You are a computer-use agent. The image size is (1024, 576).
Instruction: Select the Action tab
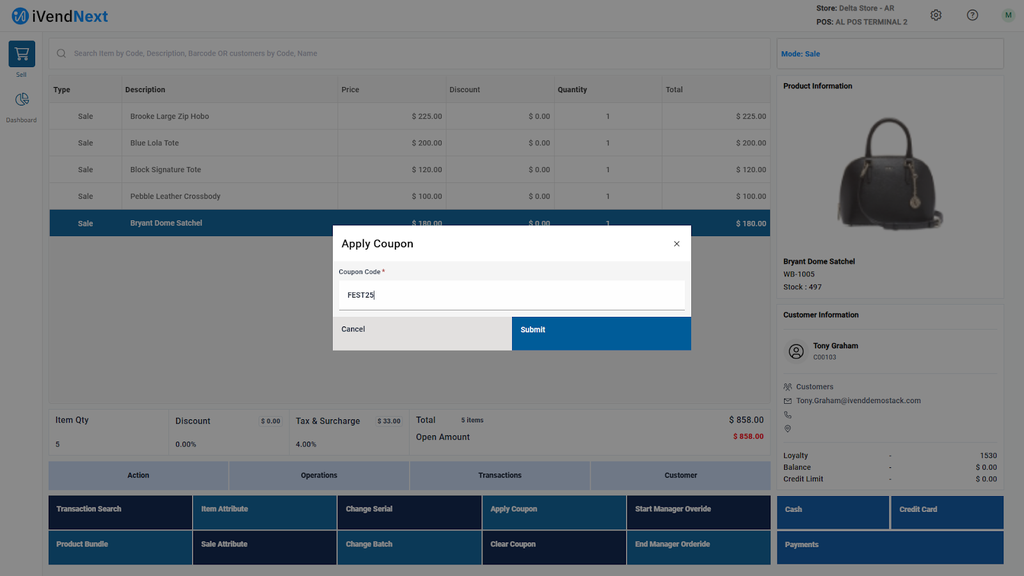pyautogui.click(x=138, y=475)
